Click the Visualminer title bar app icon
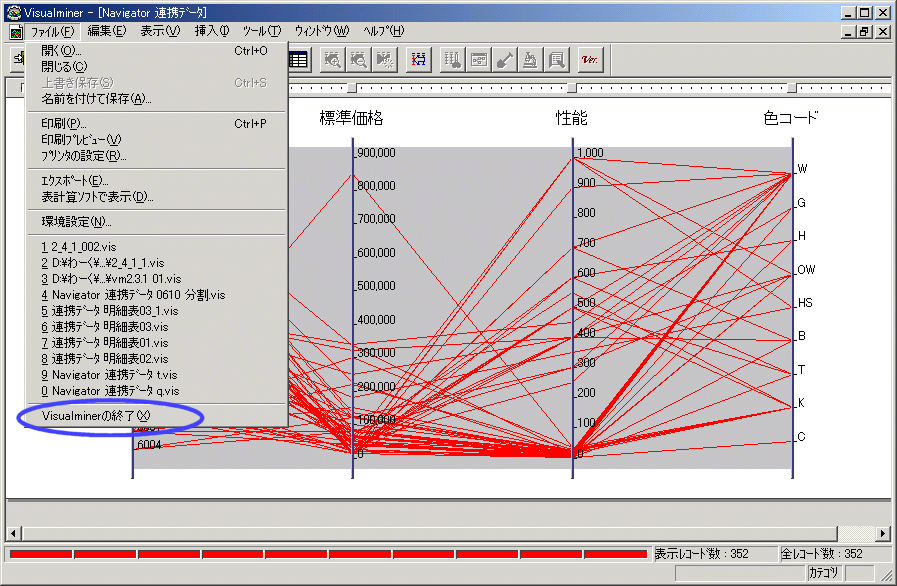Viewport: 897px width, 586px height. [x=14, y=12]
